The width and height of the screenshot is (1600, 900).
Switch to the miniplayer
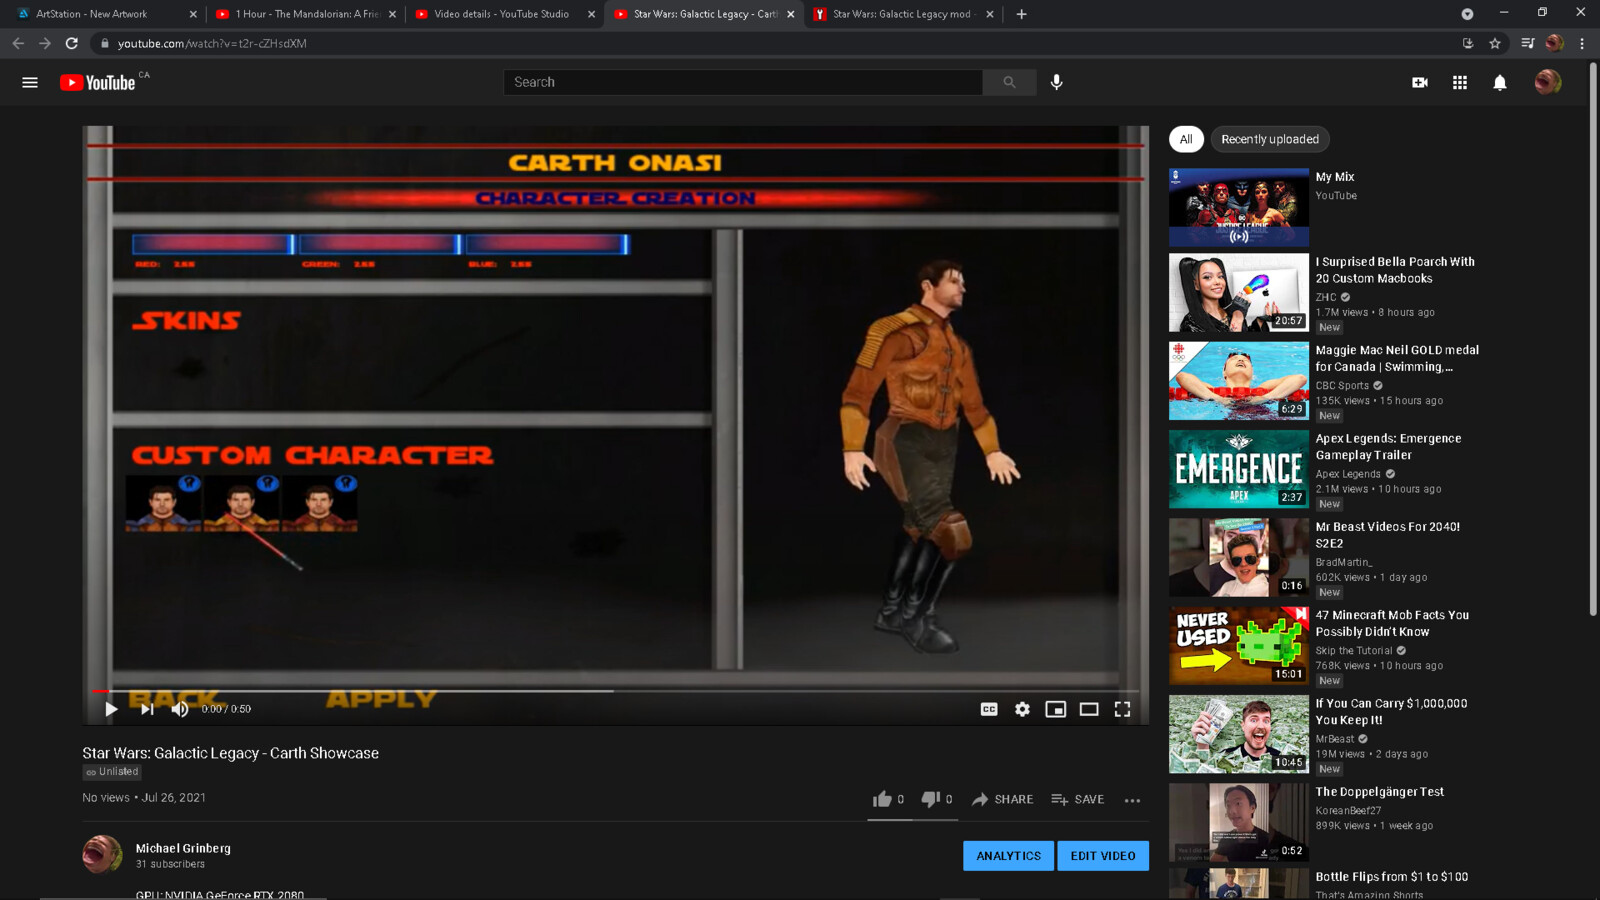click(x=1055, y=709)
